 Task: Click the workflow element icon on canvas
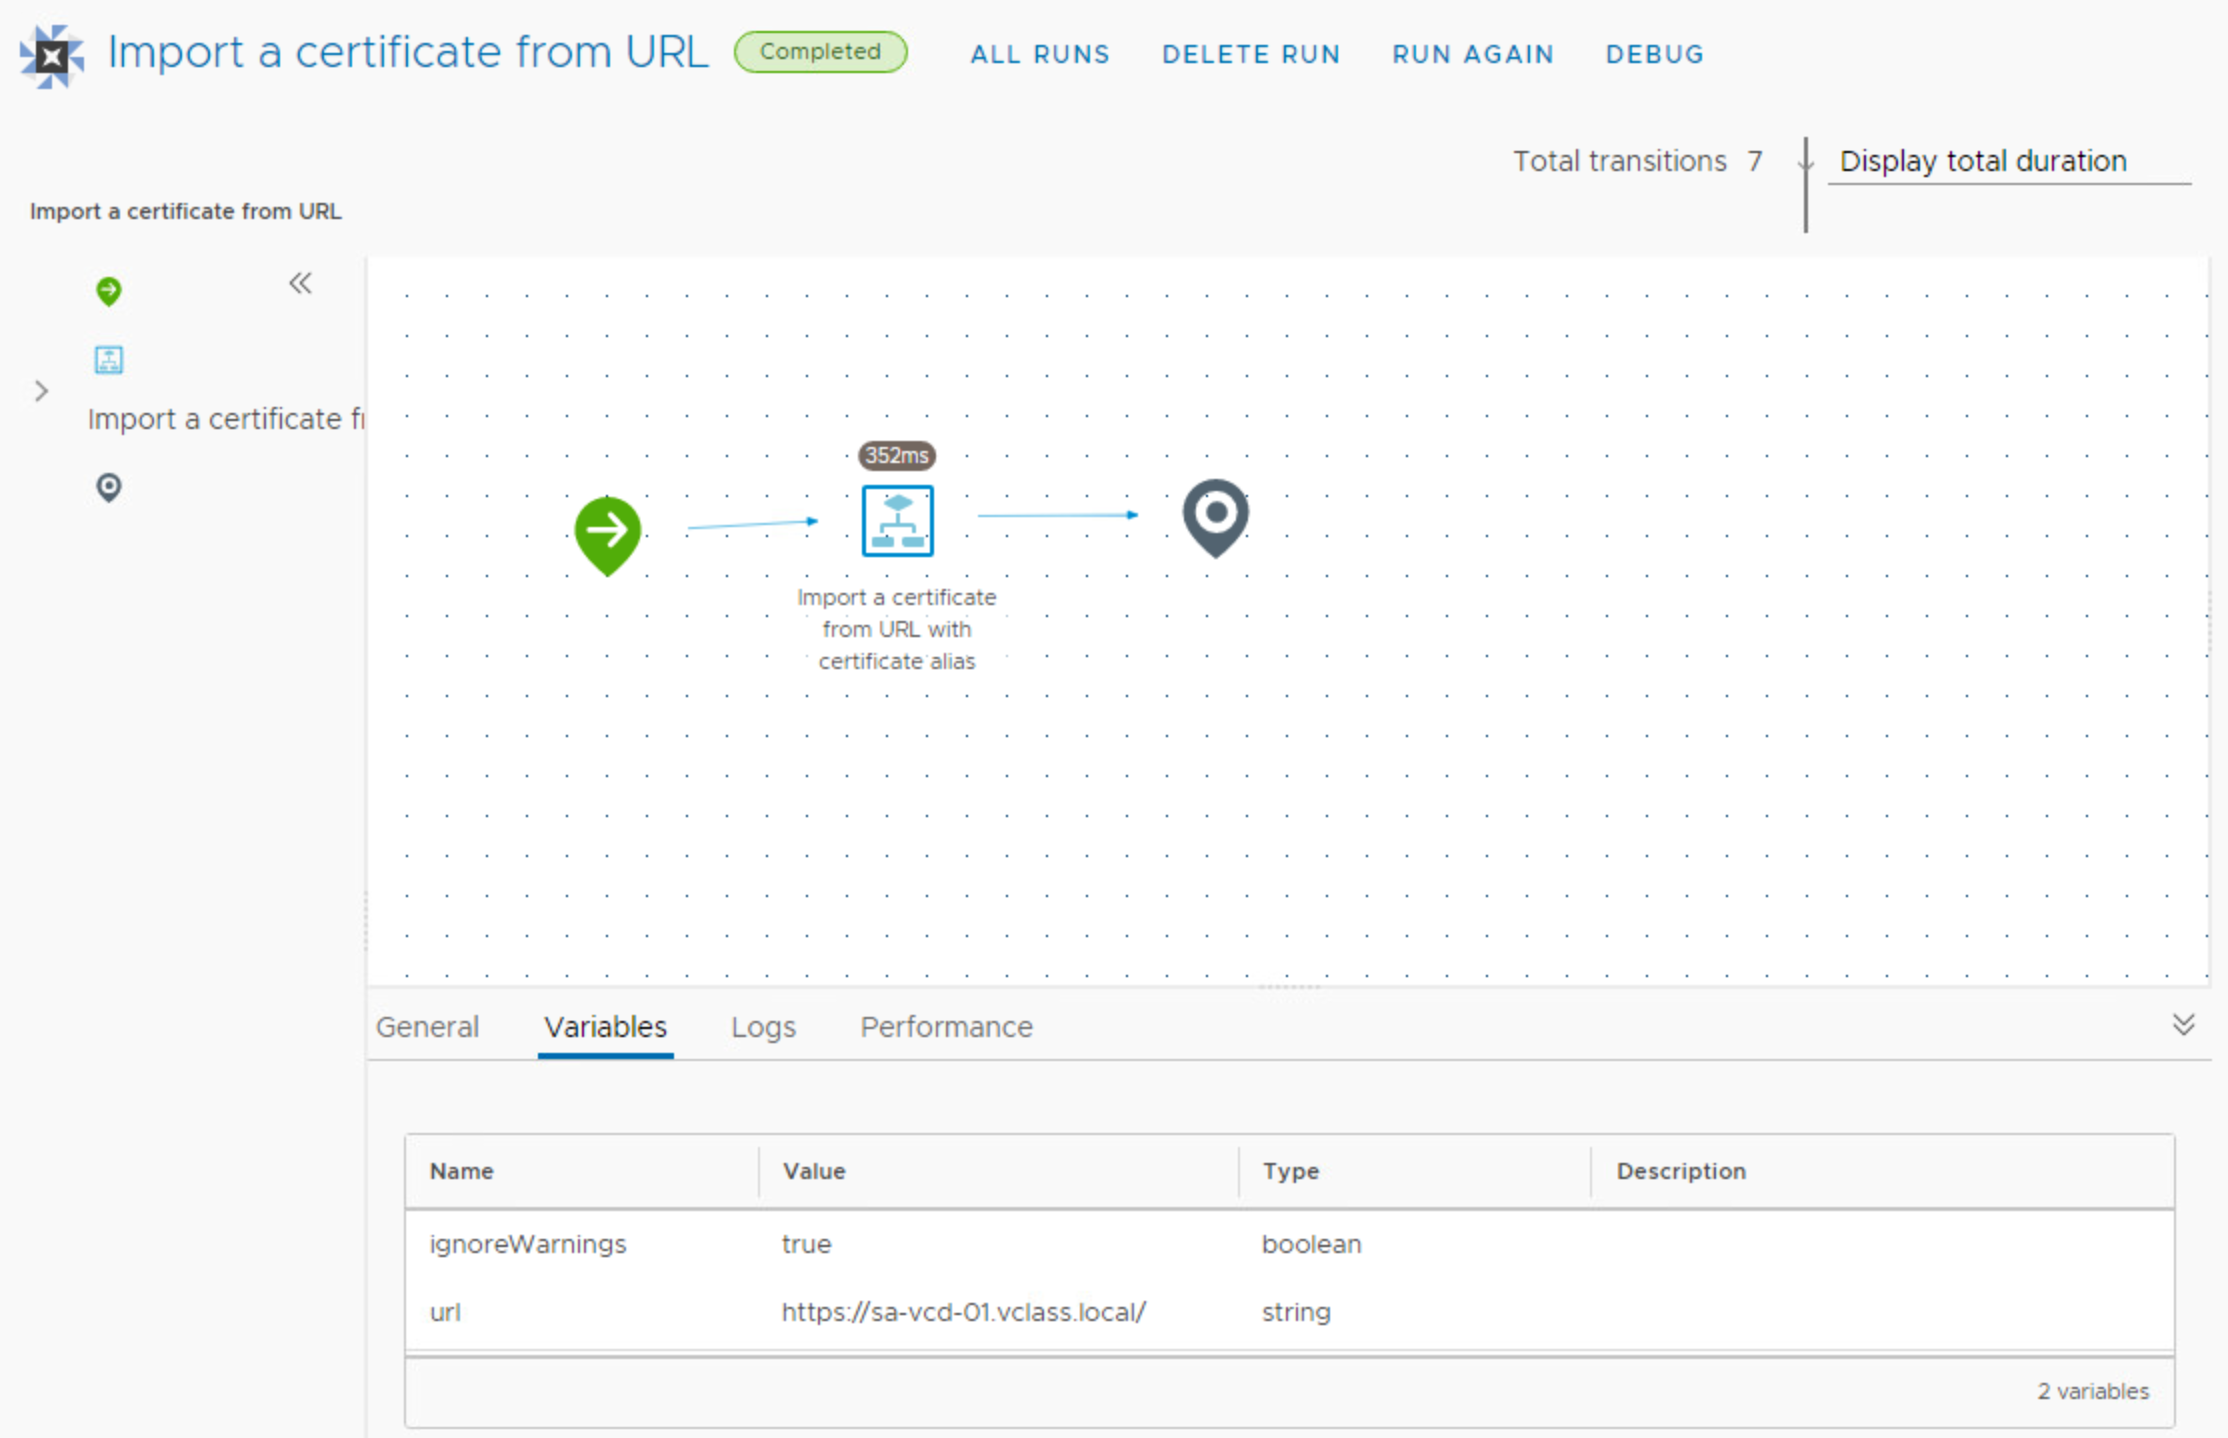coord(898,521)
